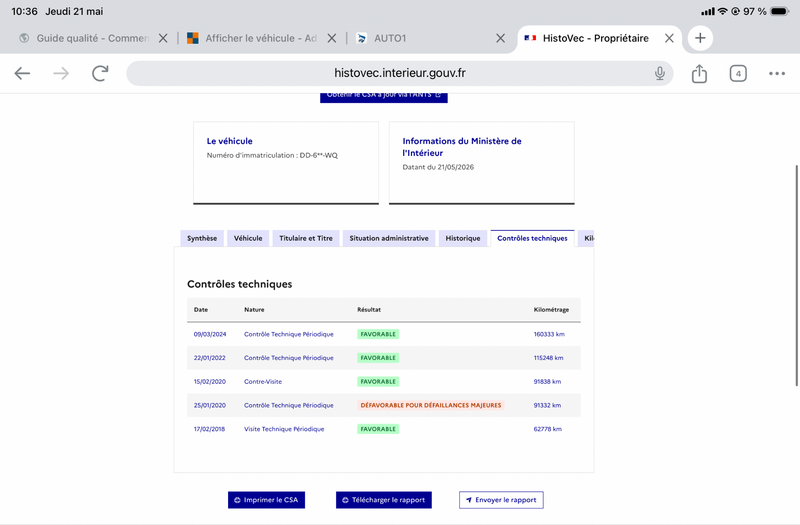The image size is (800, 525).
Task: Focus the histovec.interieur.gouv.fr address bar
Action: click(399, 73)
